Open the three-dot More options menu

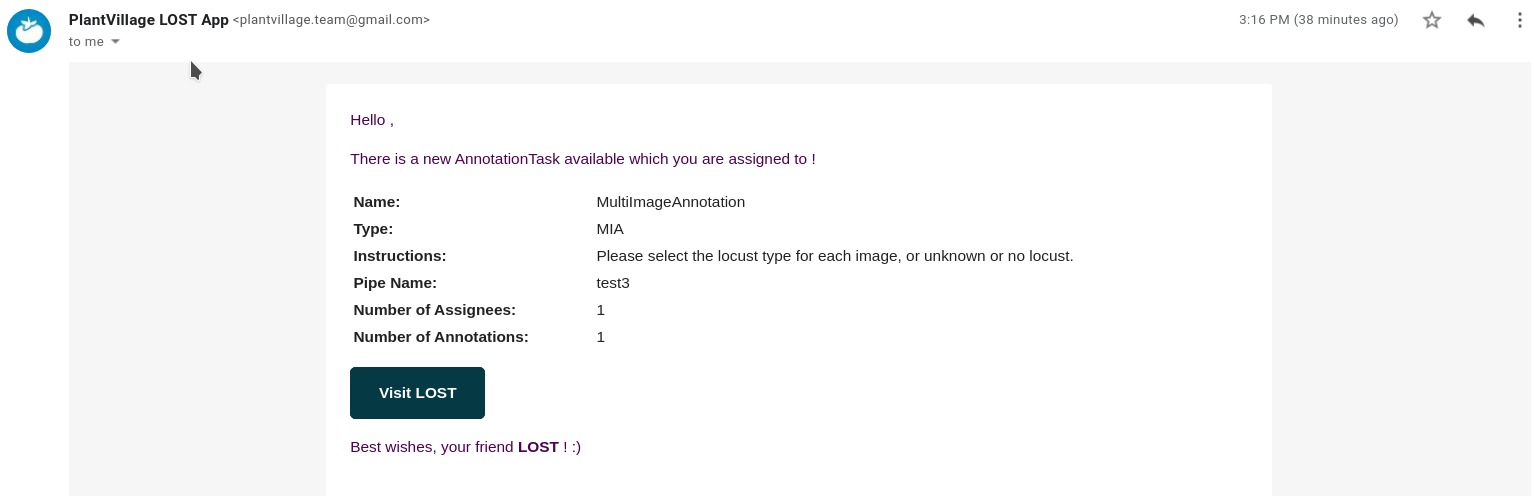point(1519,20)
